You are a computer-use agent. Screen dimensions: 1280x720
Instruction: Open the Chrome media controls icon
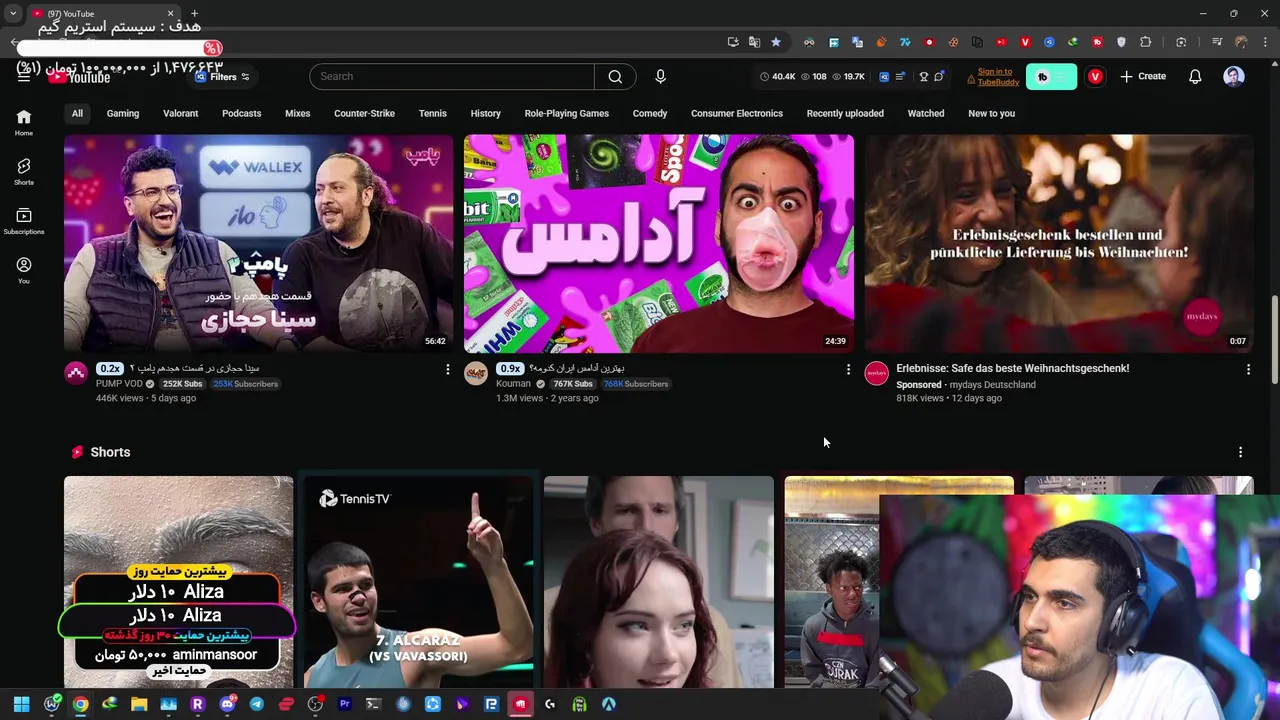(1216, 42)
